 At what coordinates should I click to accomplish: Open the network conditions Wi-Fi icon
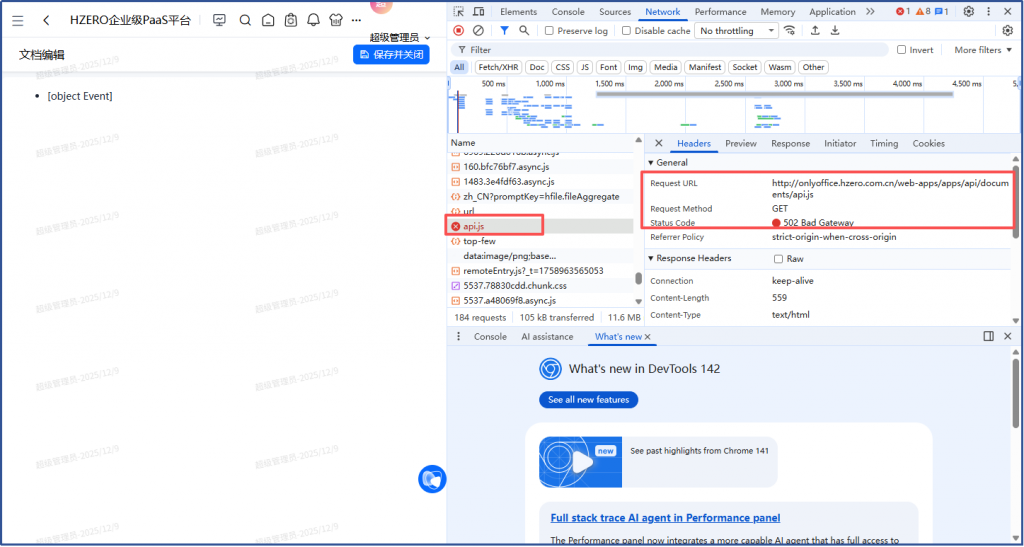[x=791, y=31]
